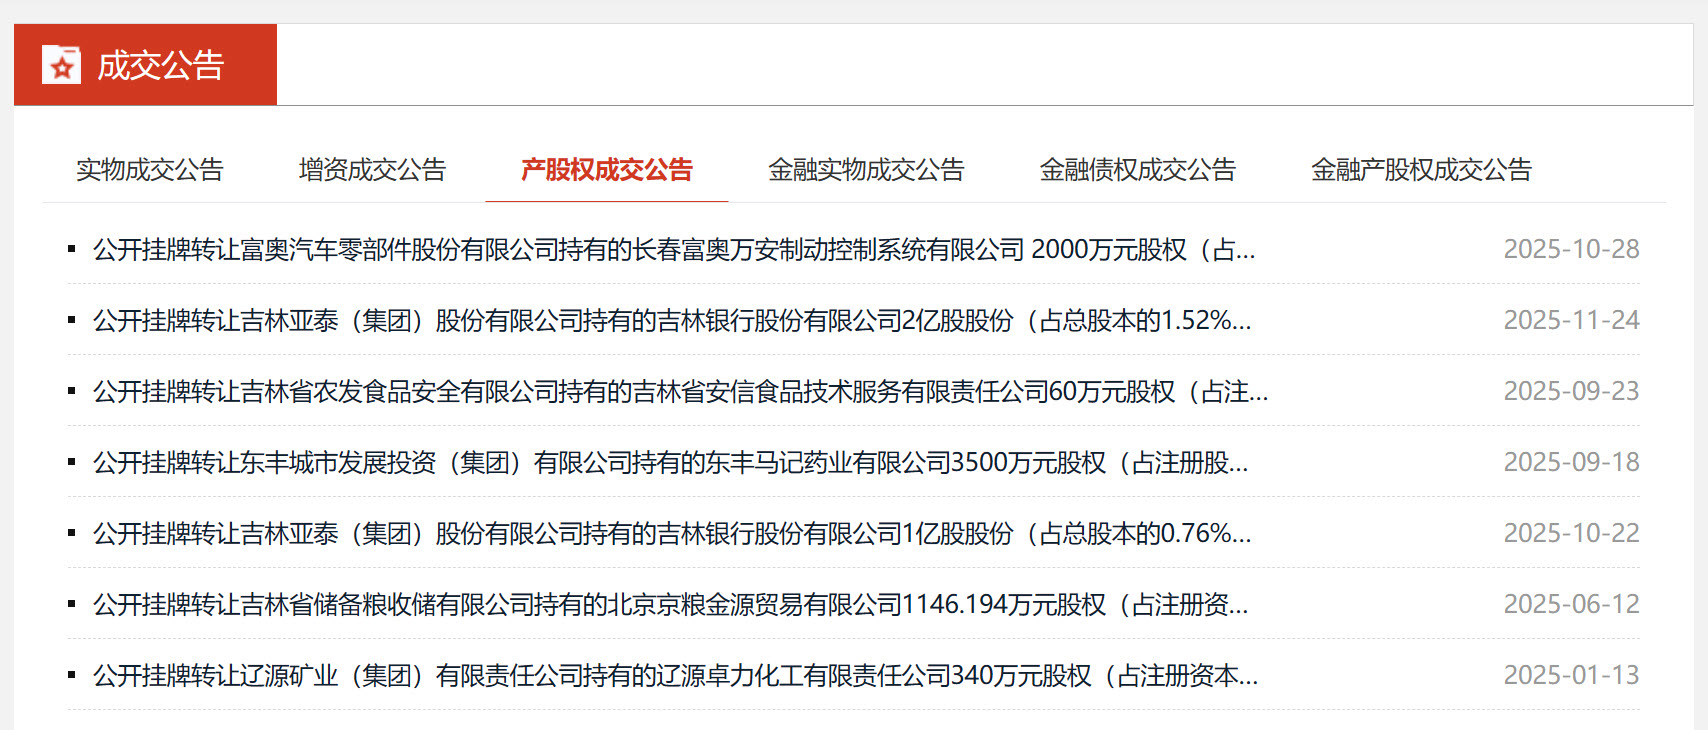Viewport: 1708px width, 730px height.
Task: Click the date 2025-09-23
Action: 1571,391
